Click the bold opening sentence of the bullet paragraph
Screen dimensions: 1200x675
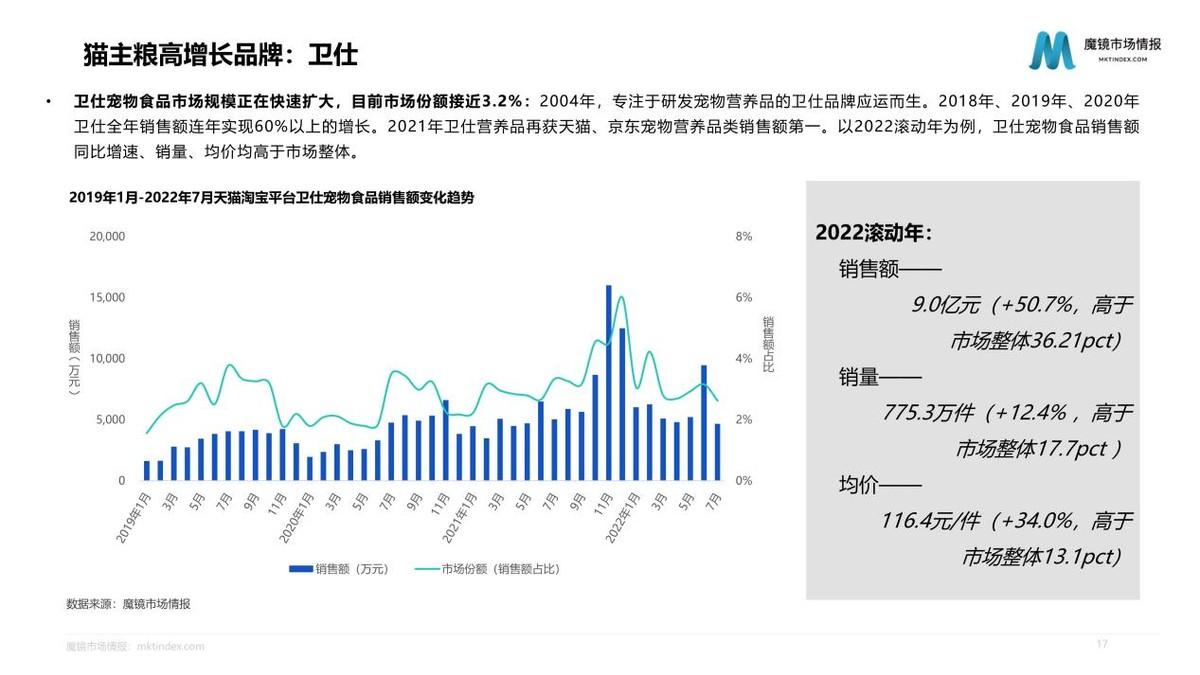point(305,103)
